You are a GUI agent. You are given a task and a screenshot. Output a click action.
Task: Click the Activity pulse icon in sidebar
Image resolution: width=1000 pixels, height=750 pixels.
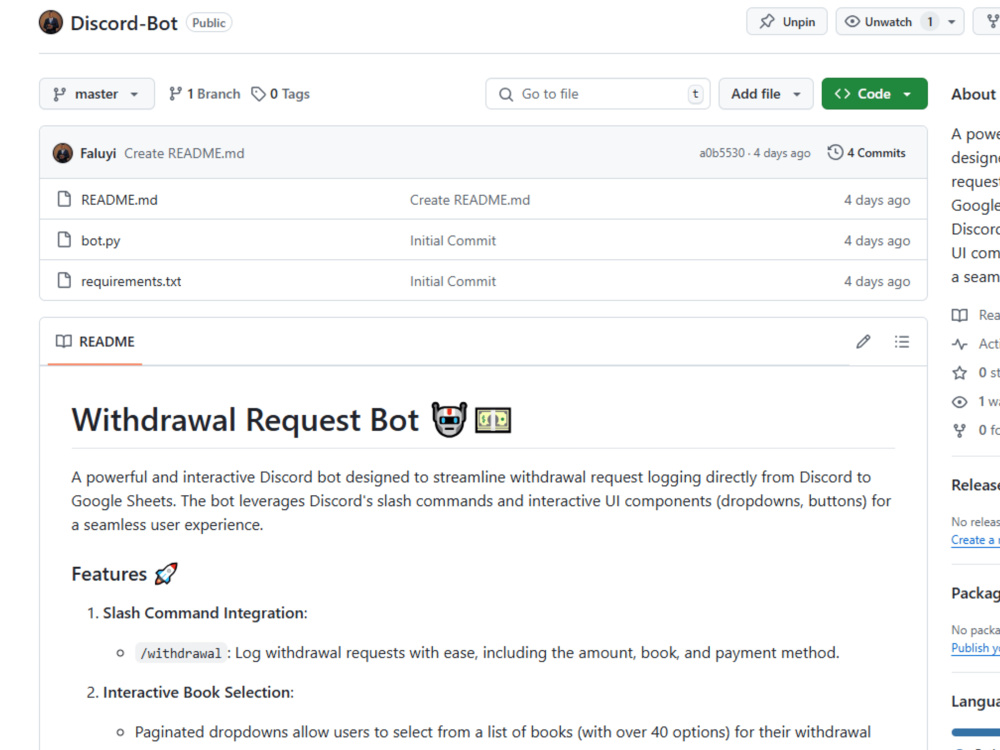pyautogui.click(x=959, y=344)
